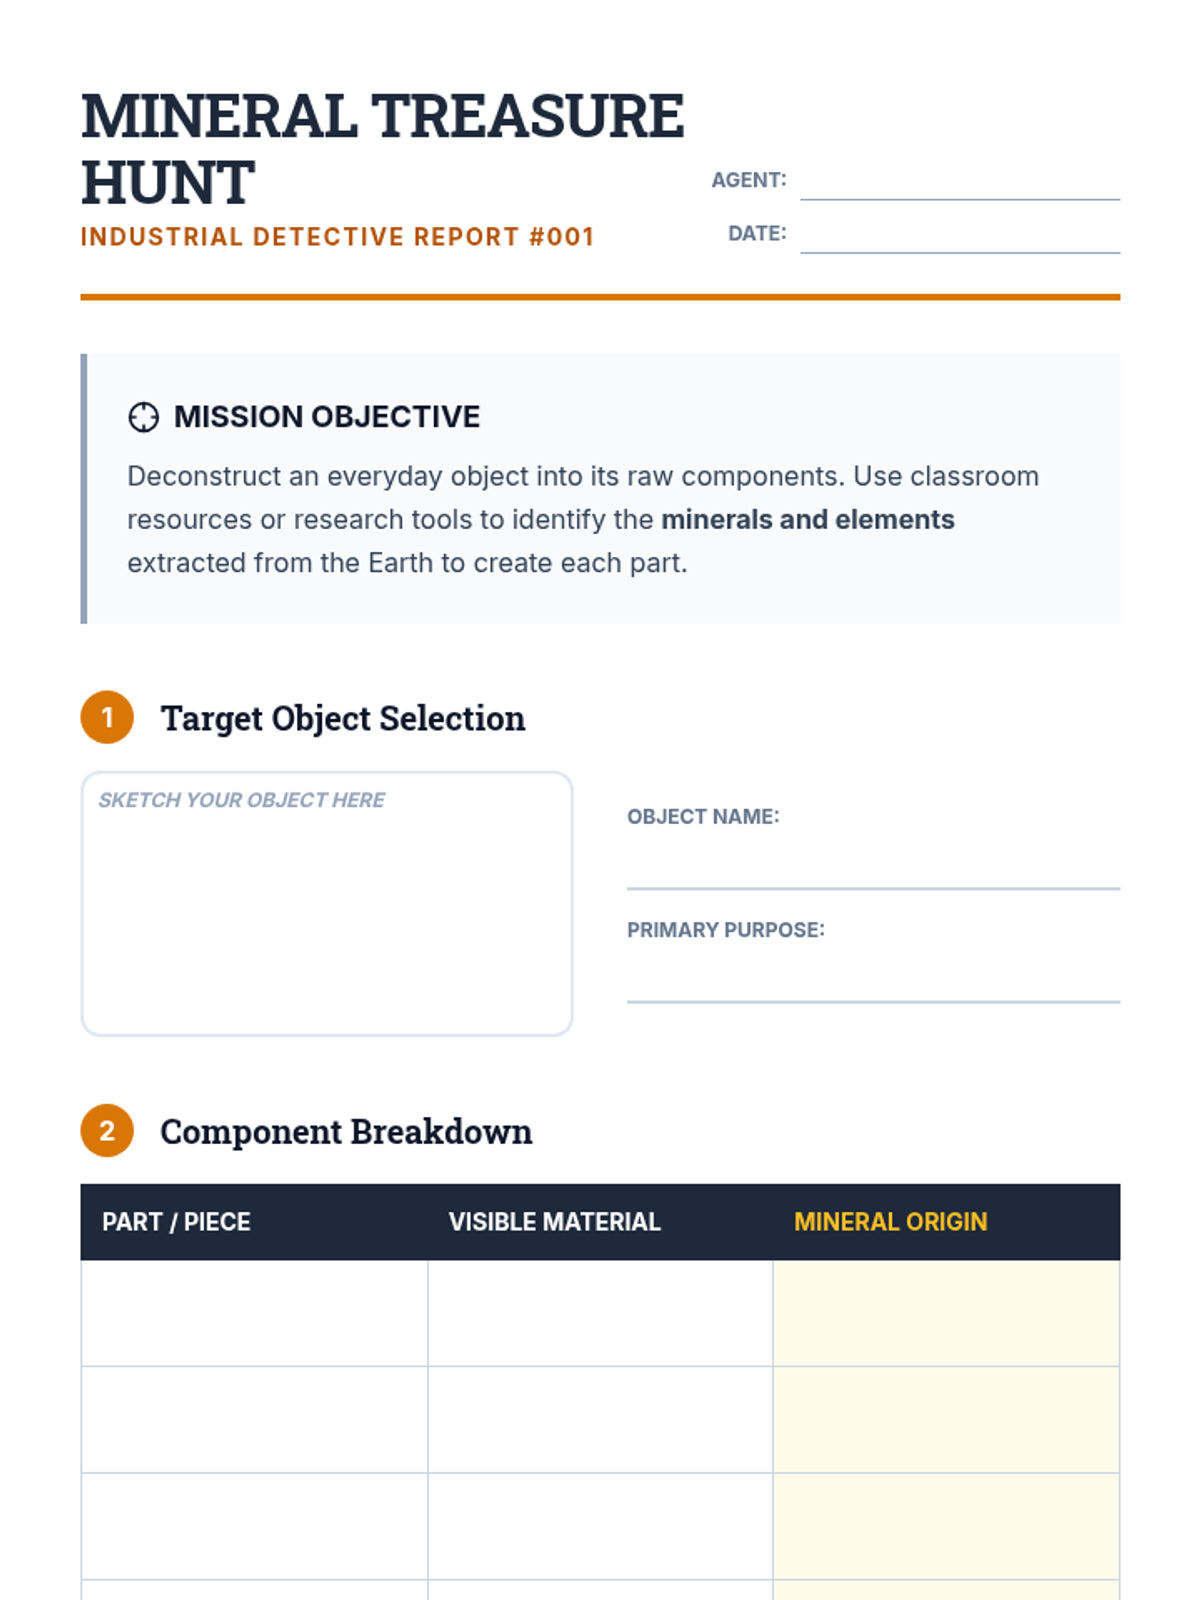Click the Mineral Treasure Hunt title
The width and height of the screenshot is (1200, 1600).
[x=382, y=148]
